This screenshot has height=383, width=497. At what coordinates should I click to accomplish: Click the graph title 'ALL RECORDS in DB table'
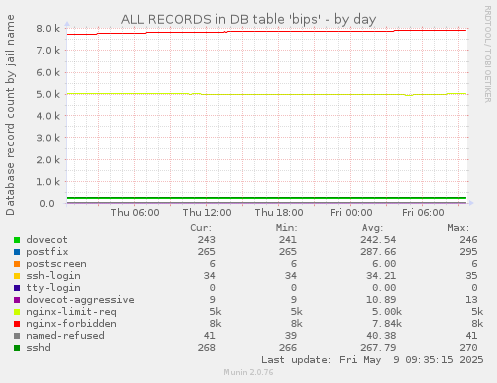click(x=248, y=19)
